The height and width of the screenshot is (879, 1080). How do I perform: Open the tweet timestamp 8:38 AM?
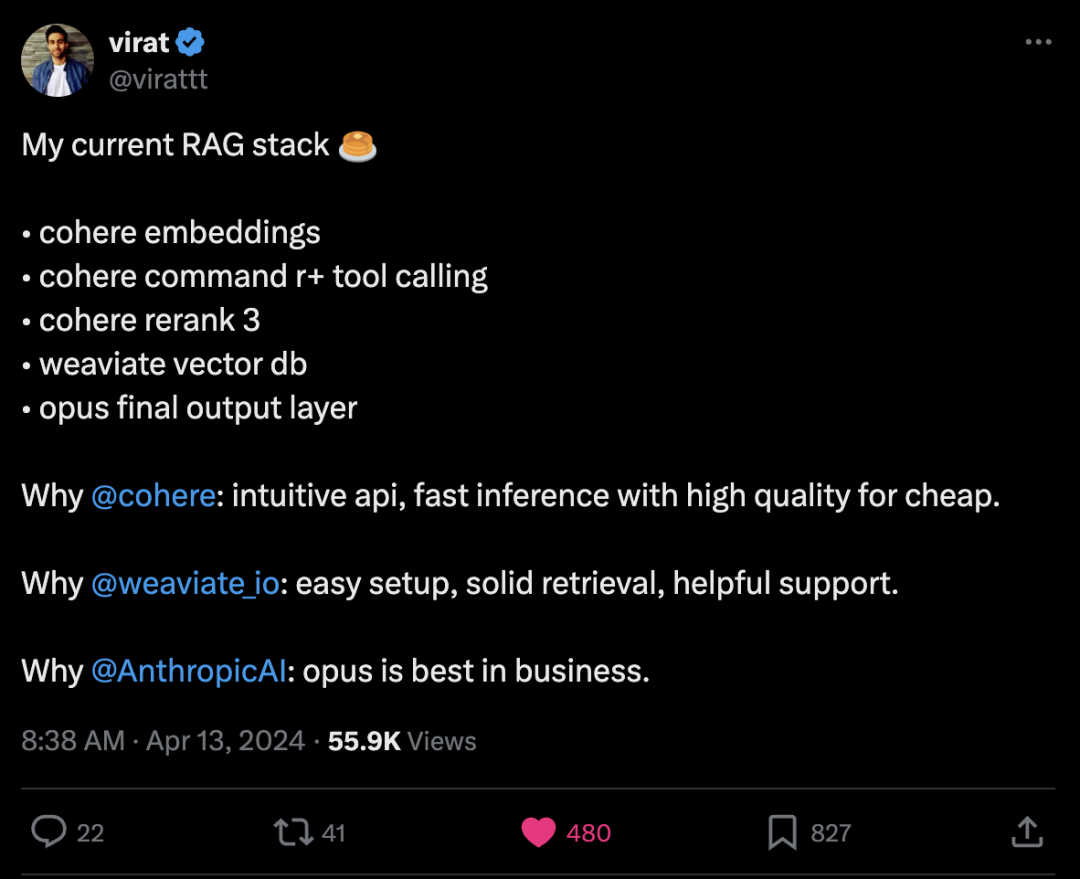73,741
